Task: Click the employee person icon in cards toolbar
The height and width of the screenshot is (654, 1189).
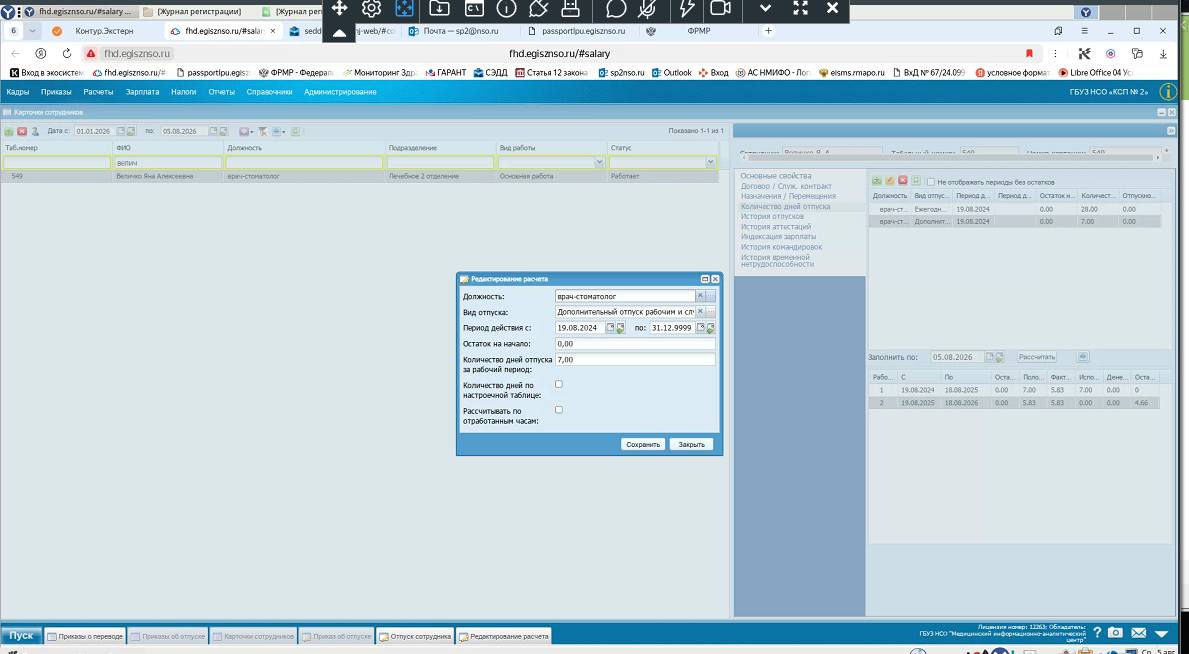Action: [35, 131]
